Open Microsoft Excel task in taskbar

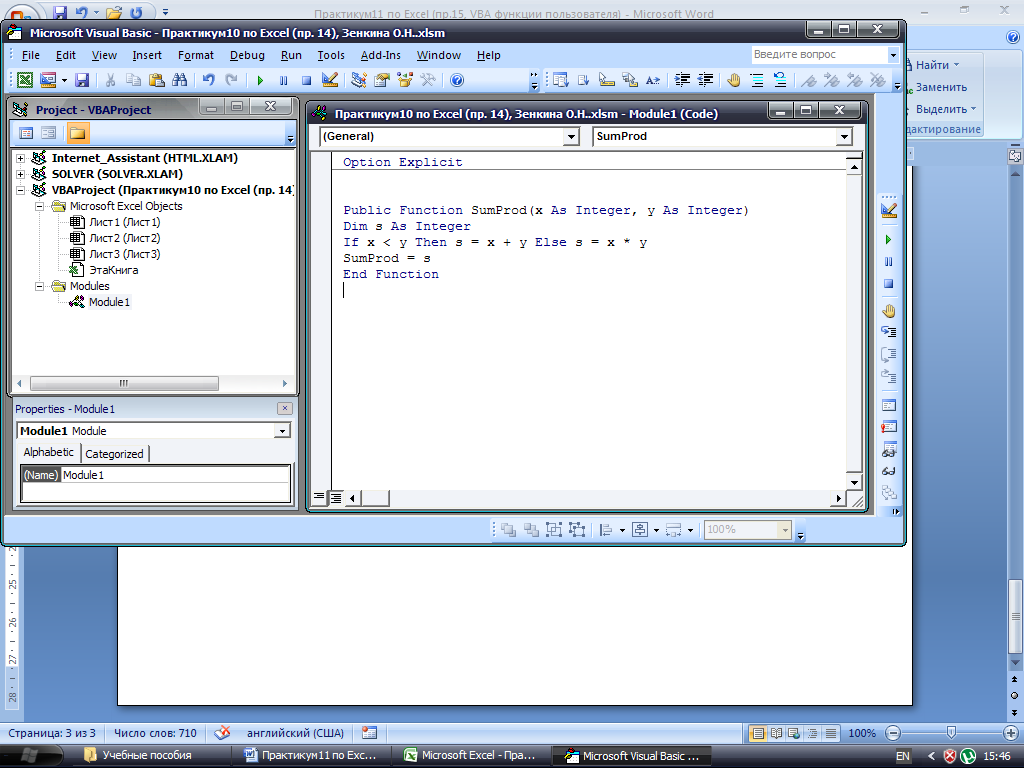[x=472, y=756]
